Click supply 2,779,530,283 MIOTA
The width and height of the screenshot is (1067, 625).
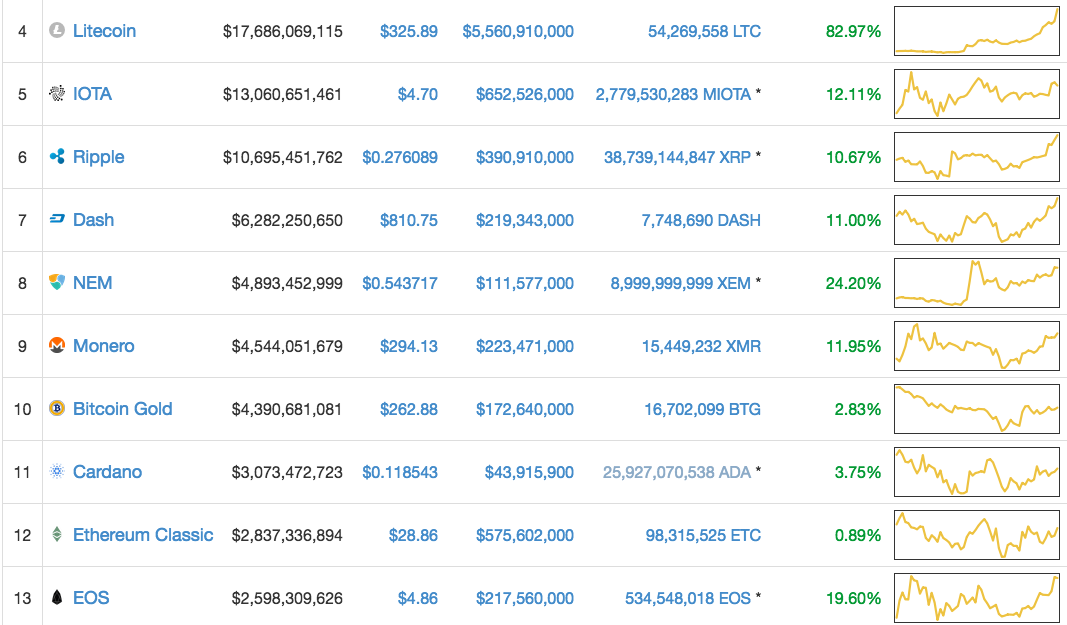pyautogui.click(x=674, y=94)
